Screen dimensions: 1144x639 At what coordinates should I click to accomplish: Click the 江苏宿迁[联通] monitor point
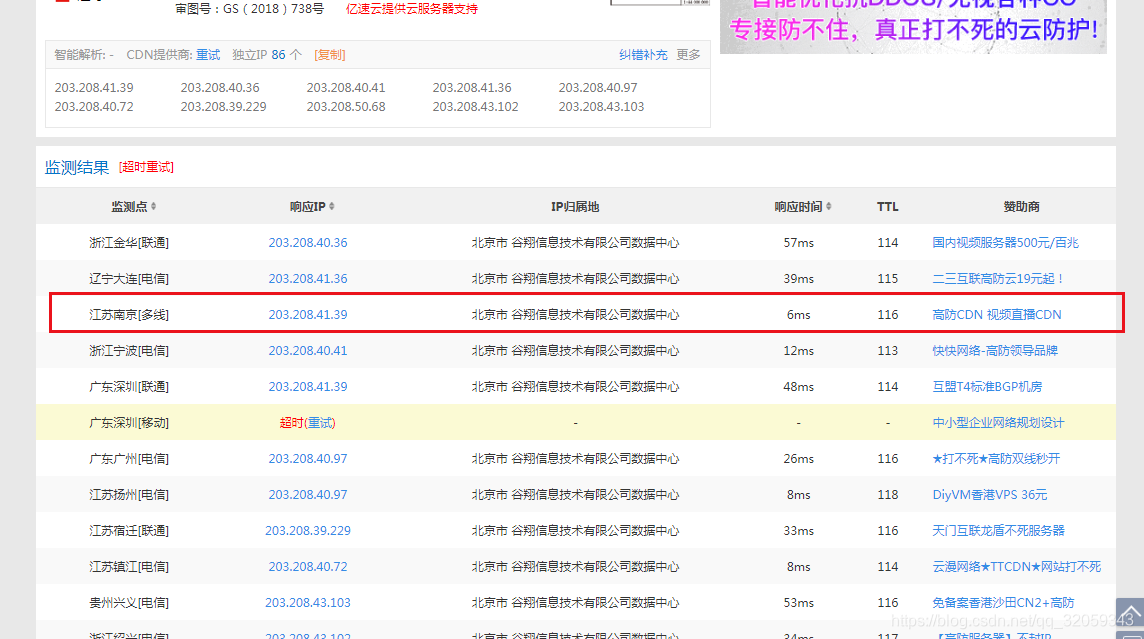129,530
